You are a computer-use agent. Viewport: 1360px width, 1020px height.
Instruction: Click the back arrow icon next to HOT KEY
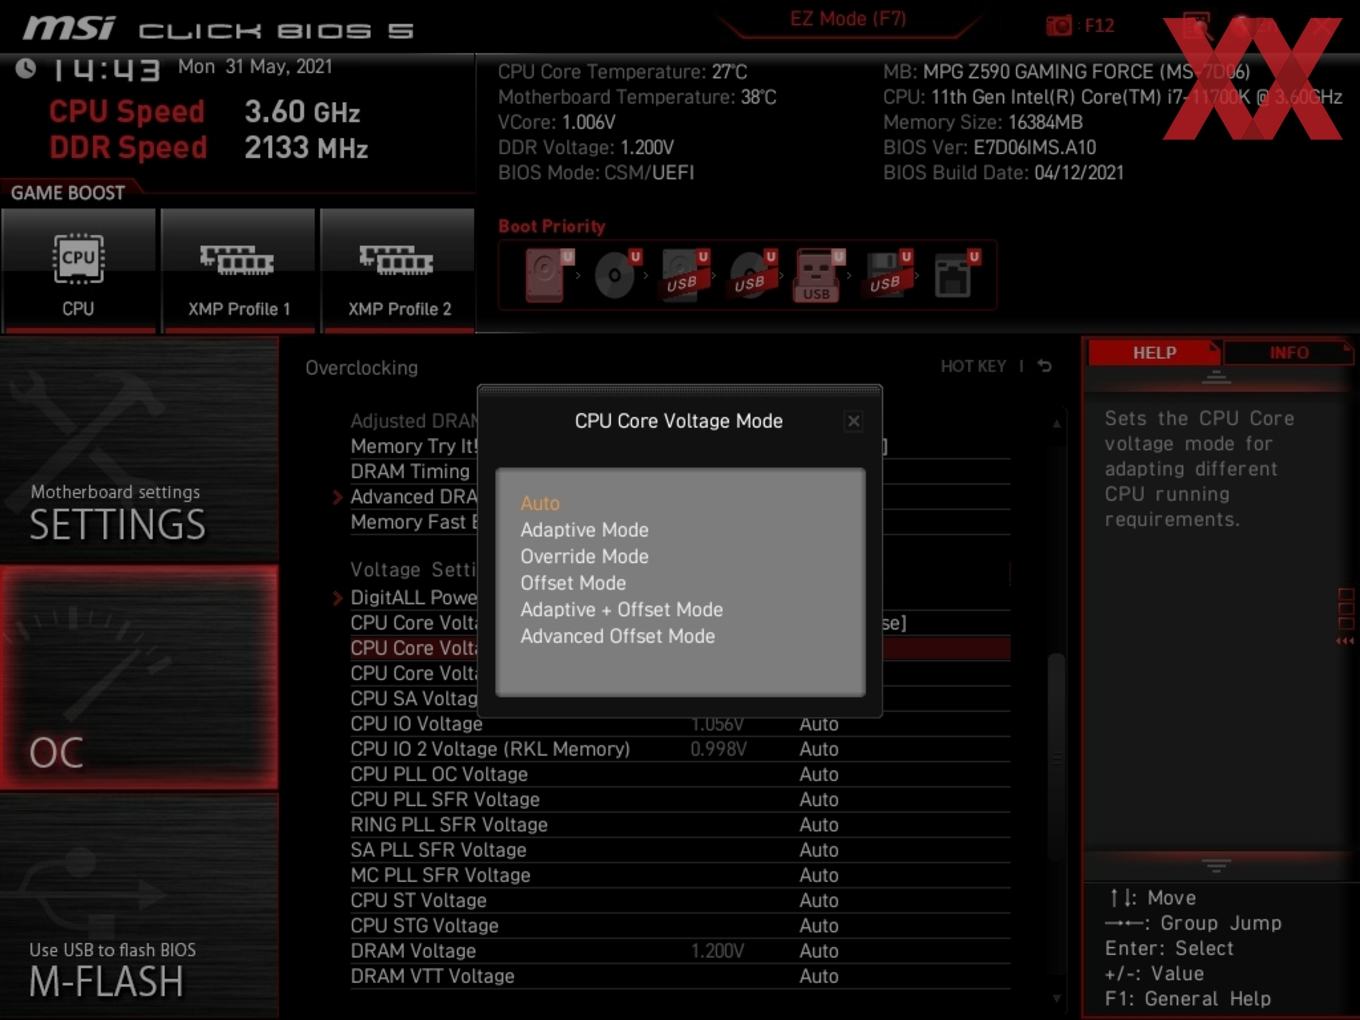click(x=1045, y=366)
